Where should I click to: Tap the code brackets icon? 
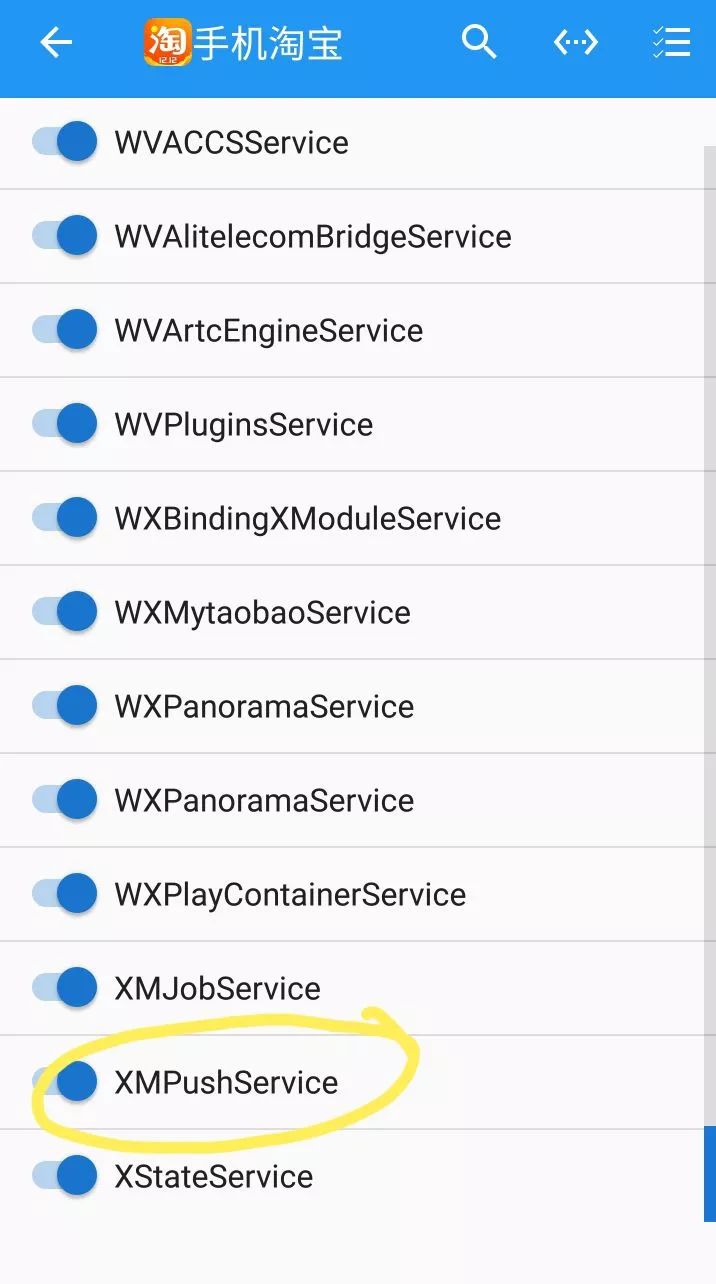[576, 42]
